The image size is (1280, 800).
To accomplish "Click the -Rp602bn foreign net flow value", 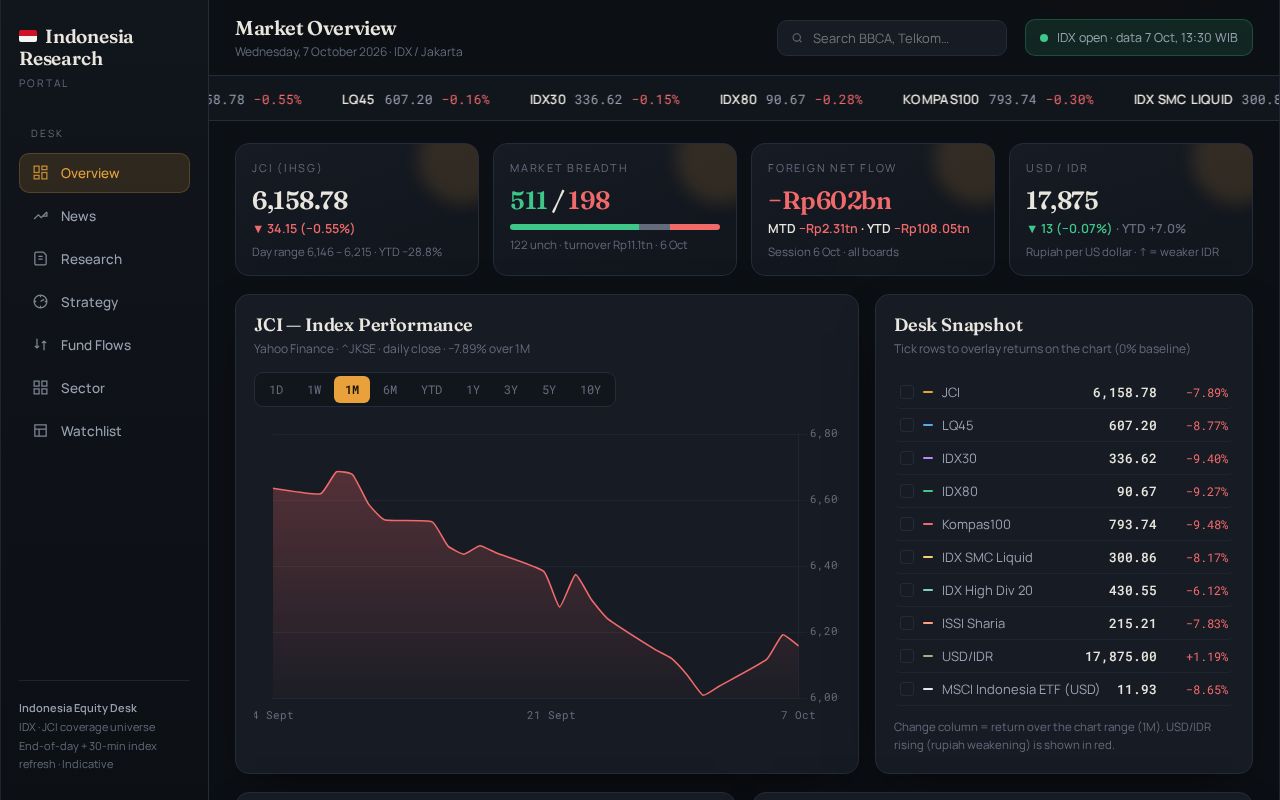I will coord(829,201).
